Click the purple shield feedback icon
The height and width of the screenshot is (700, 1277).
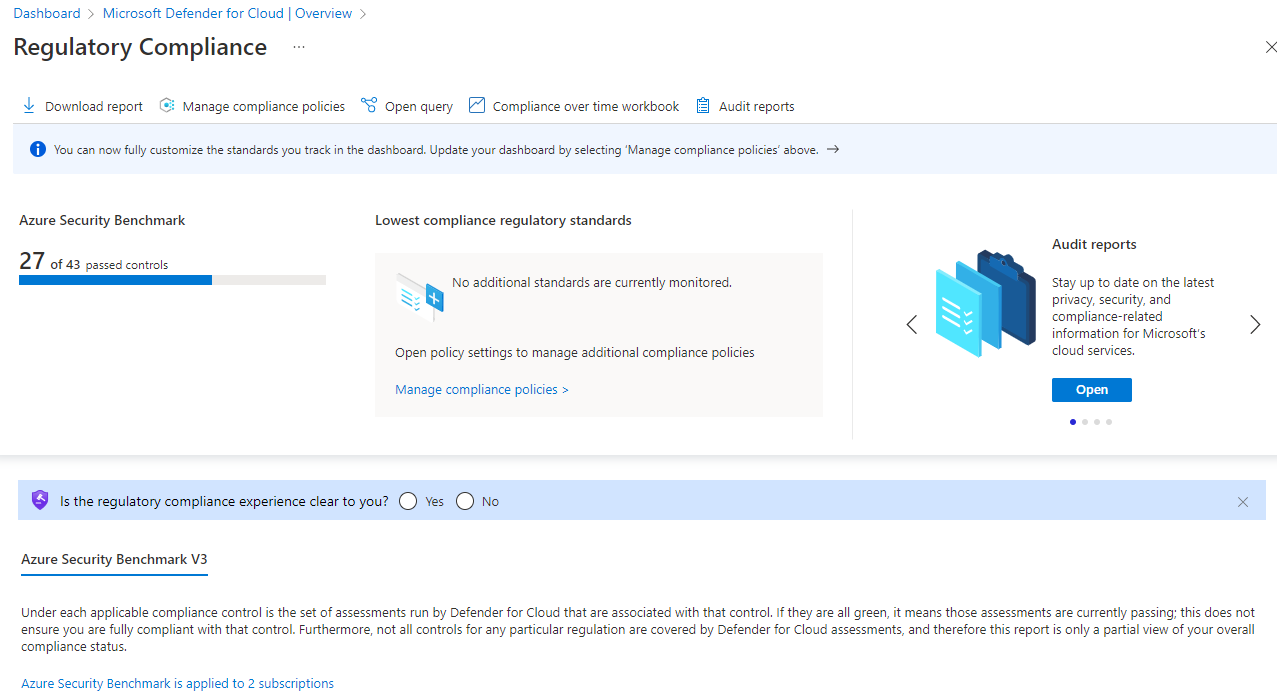[x=40, y=501]
